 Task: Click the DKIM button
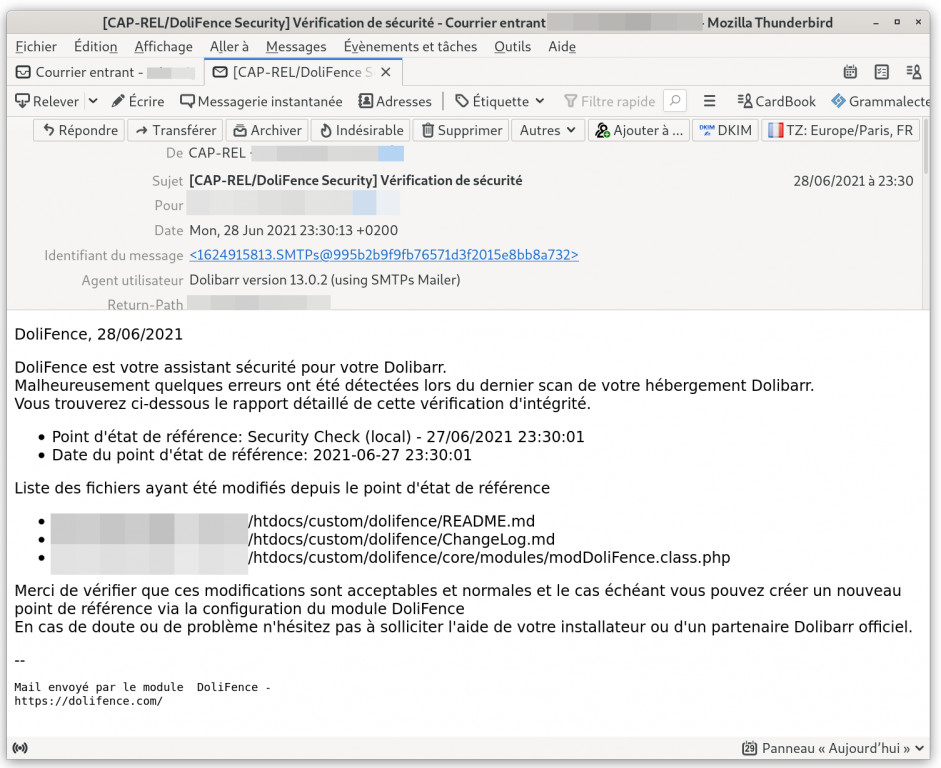[726, 130]
